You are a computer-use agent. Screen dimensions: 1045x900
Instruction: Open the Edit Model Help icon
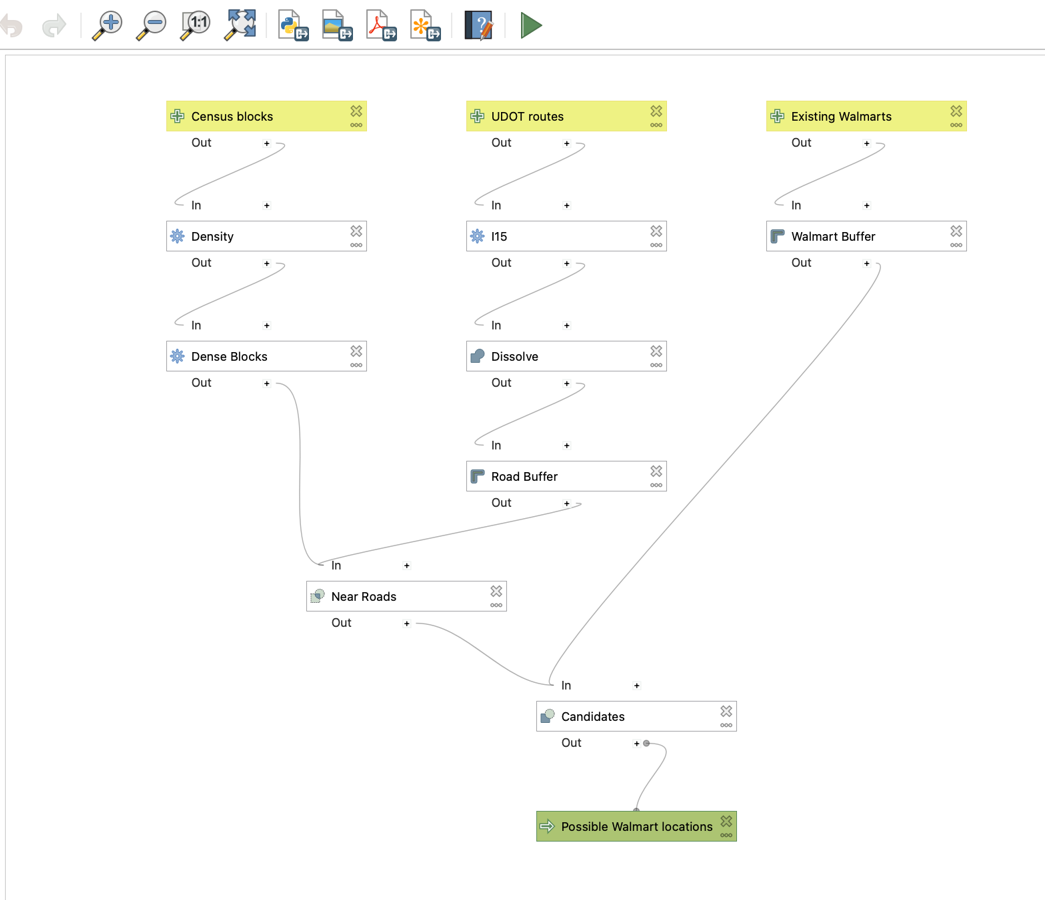[478, 26]
